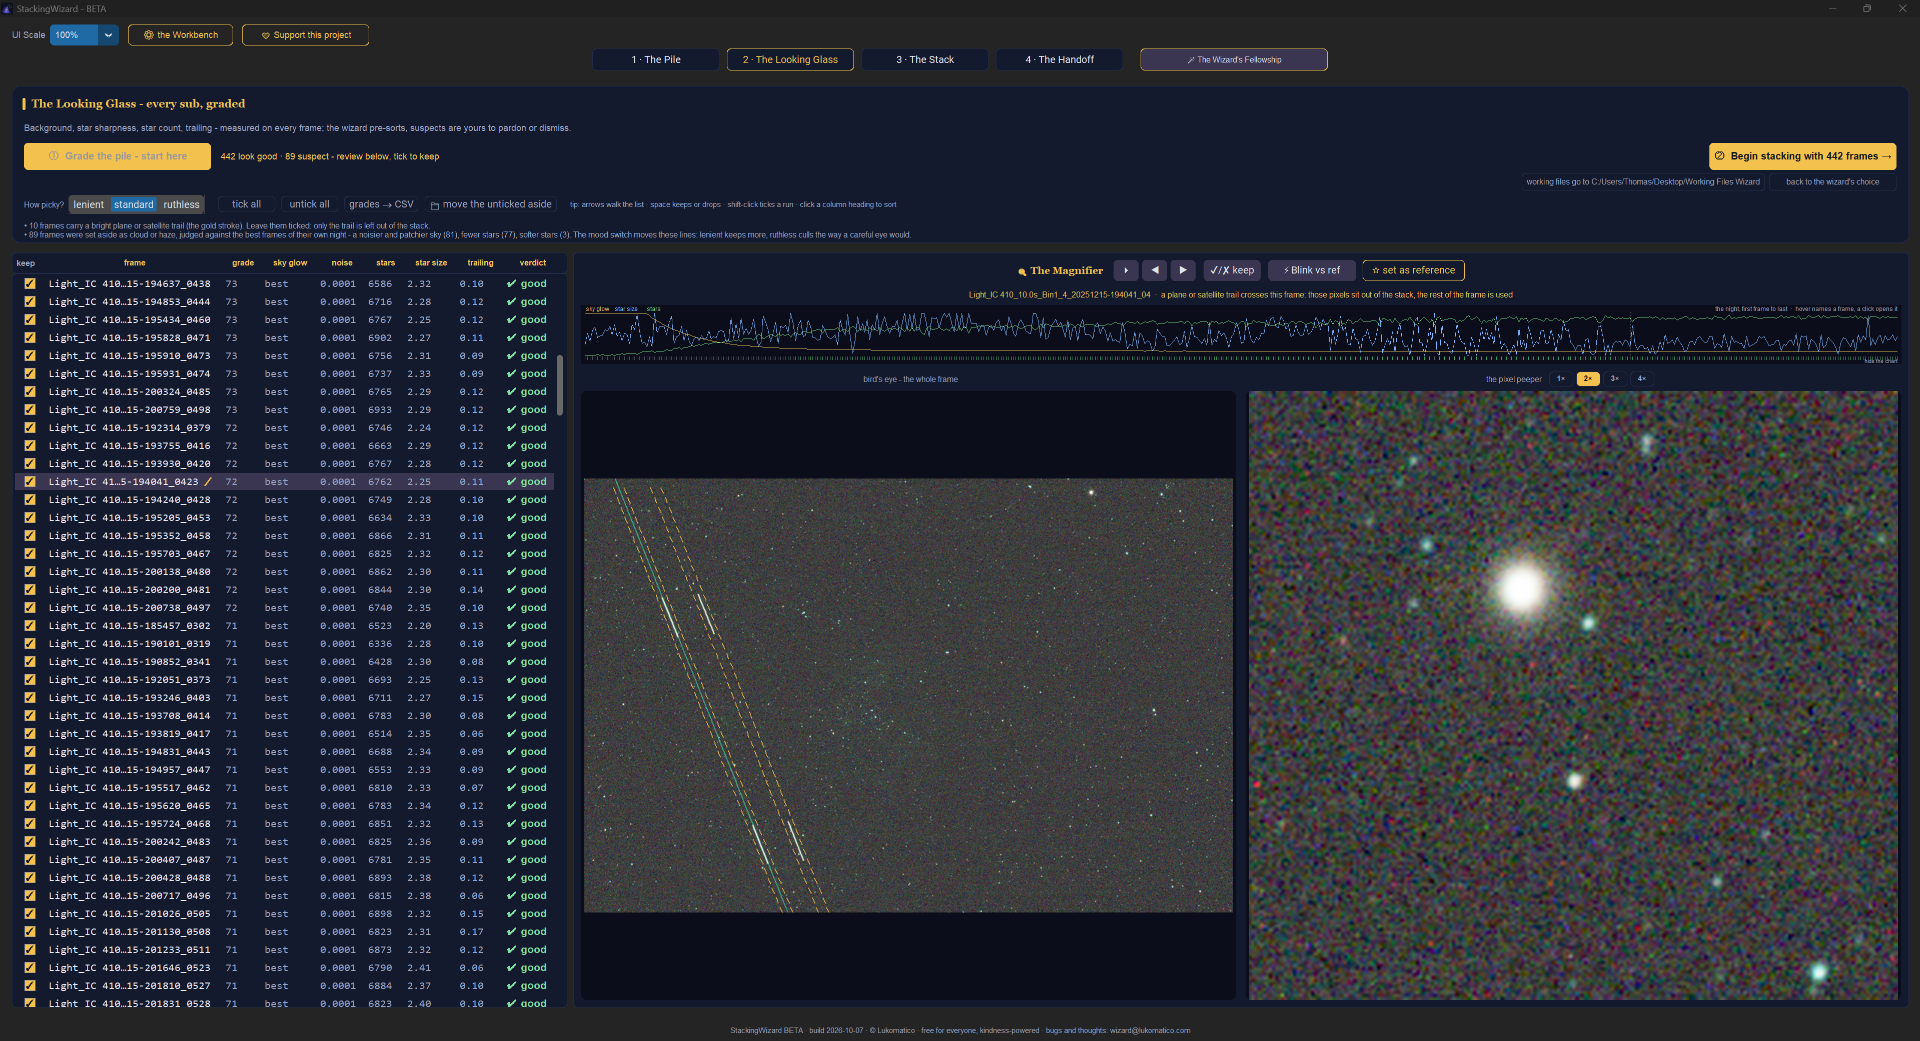Click the Magnifier icon
Image resolution: width=1920 pixels, height=1041 pixels.
click(x=1022, y=271)
